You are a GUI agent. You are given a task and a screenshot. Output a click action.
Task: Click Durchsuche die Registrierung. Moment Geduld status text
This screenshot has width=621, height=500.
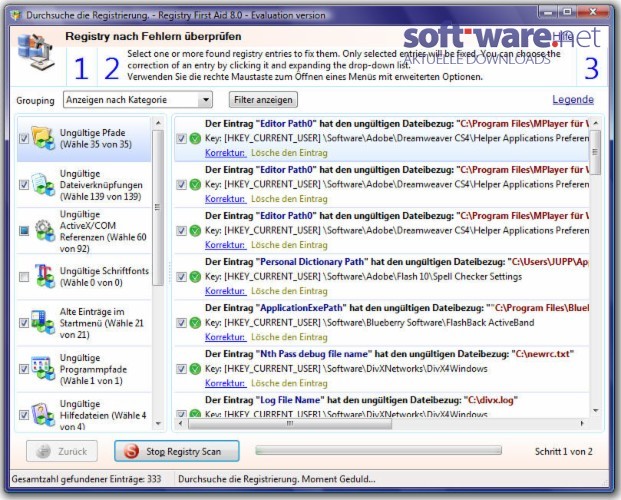click(x=276, y=479)
